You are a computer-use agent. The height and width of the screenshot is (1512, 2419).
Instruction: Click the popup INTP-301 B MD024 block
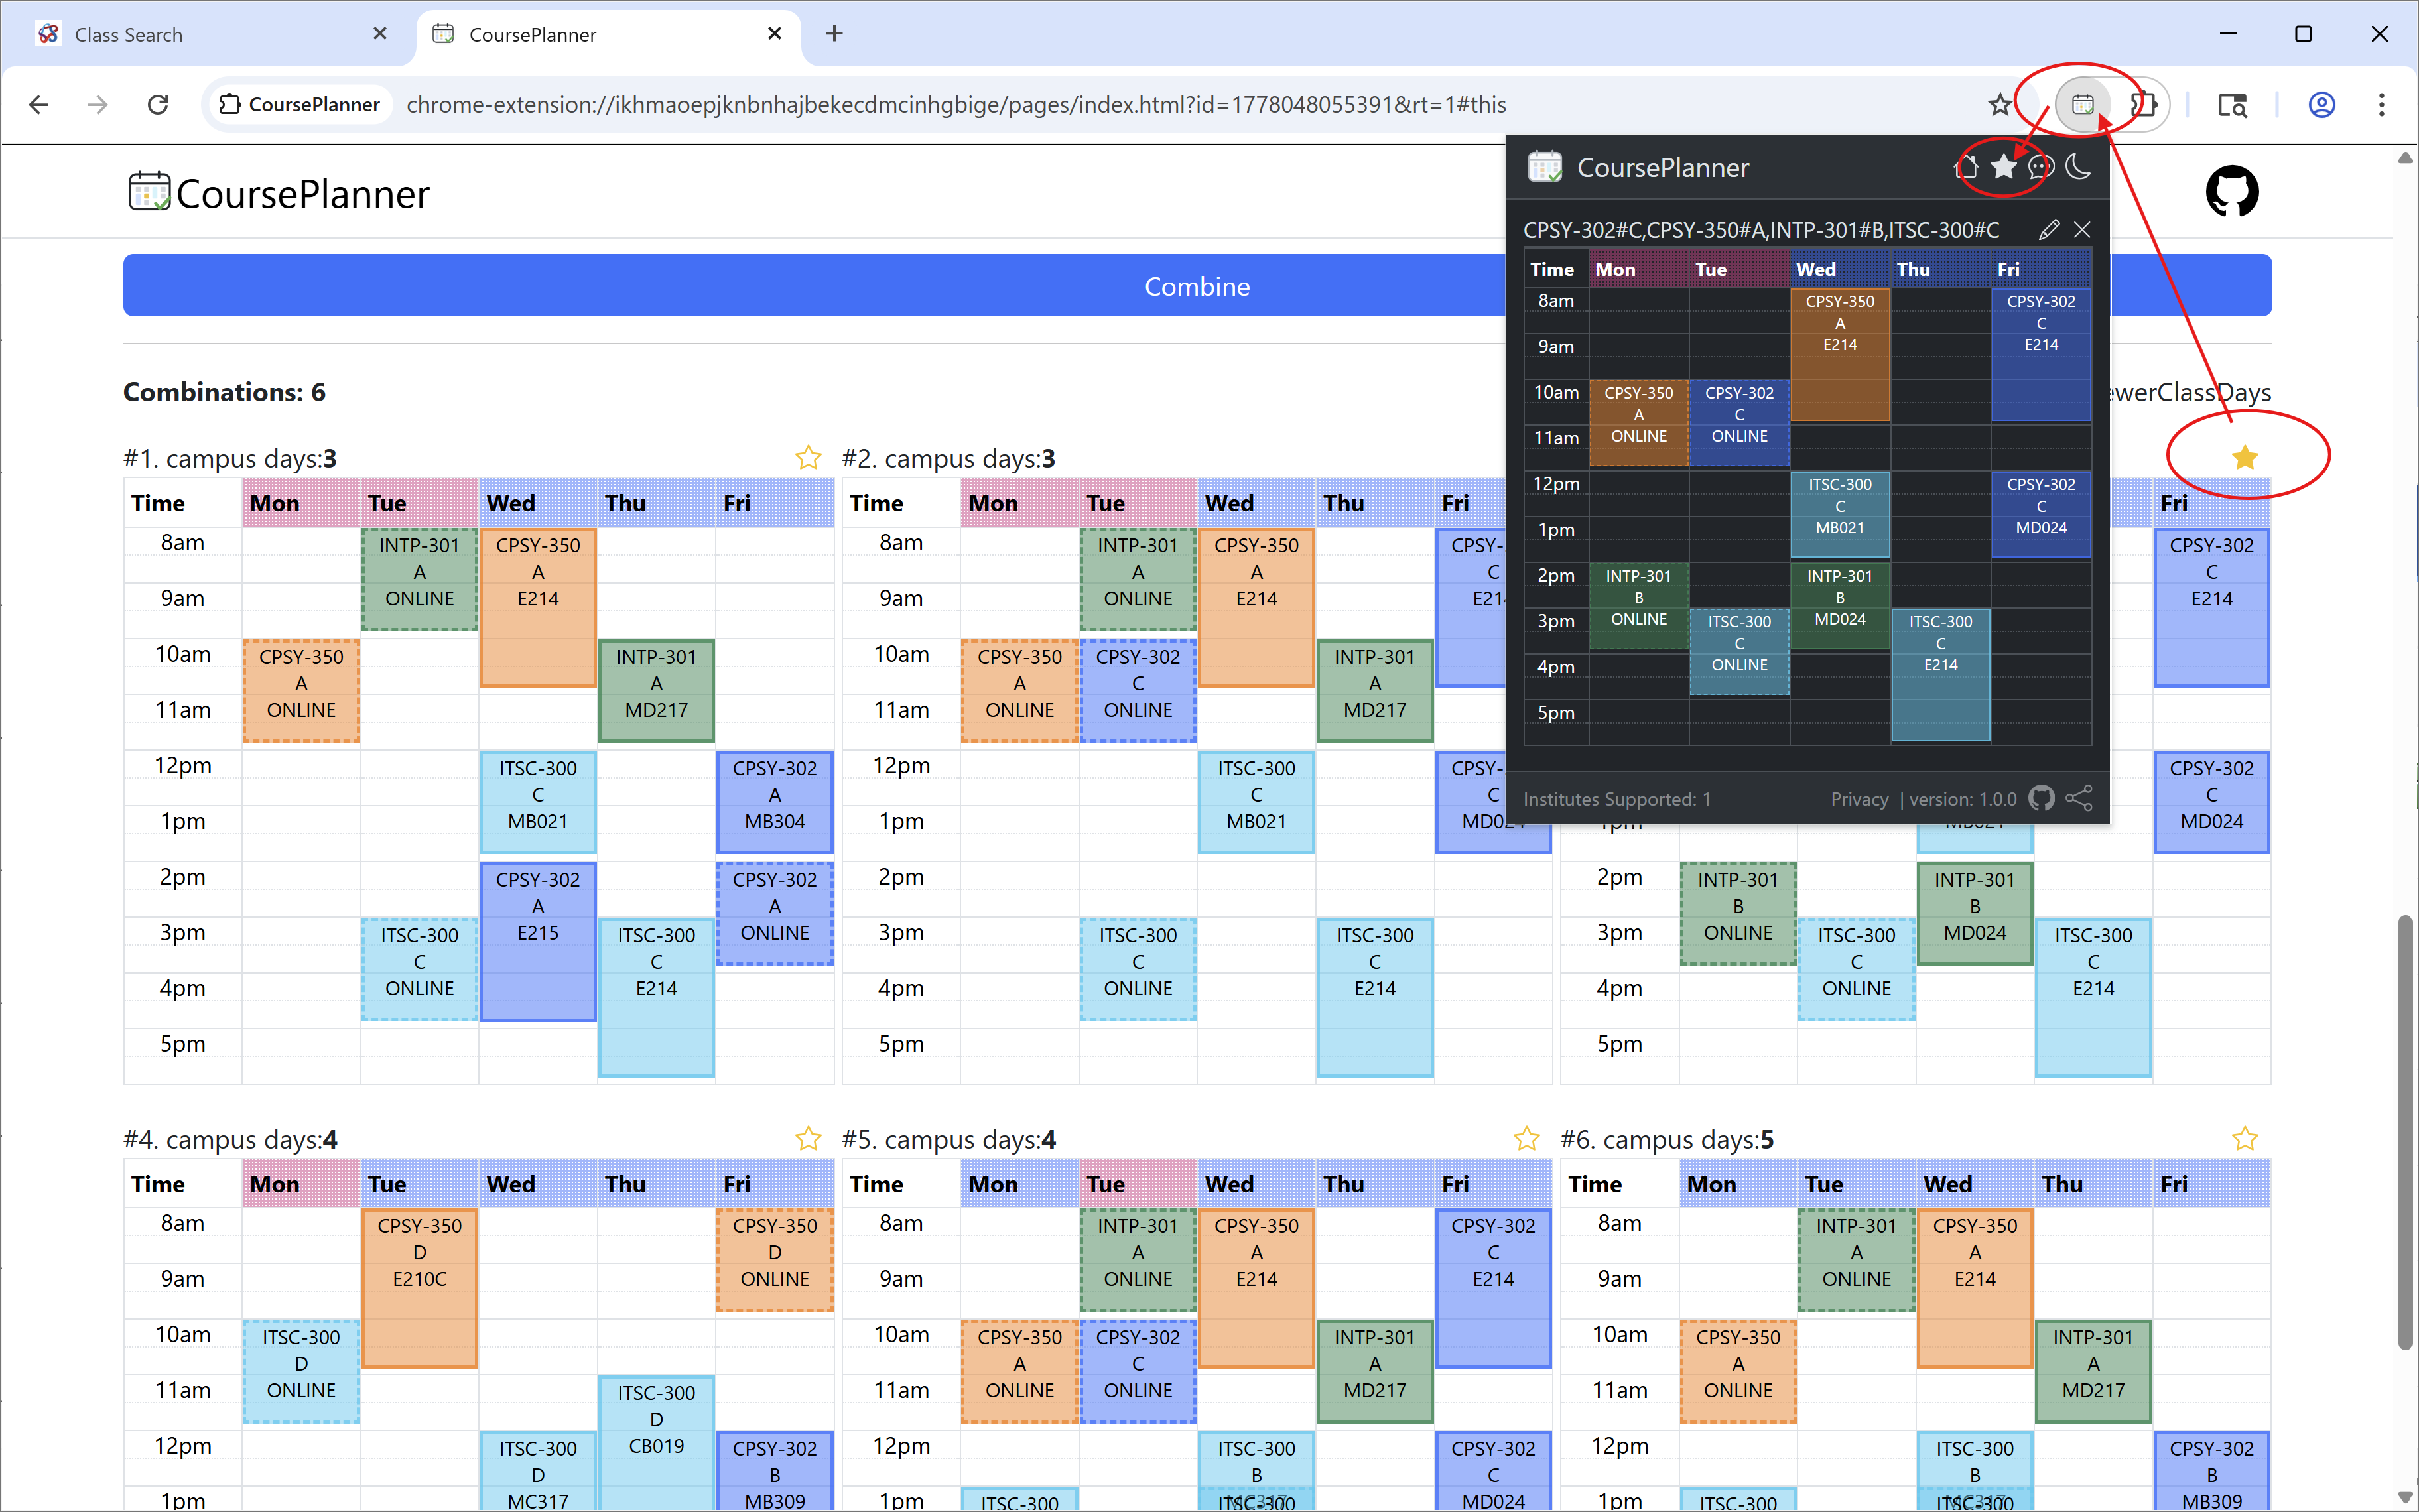point(1840,605)
